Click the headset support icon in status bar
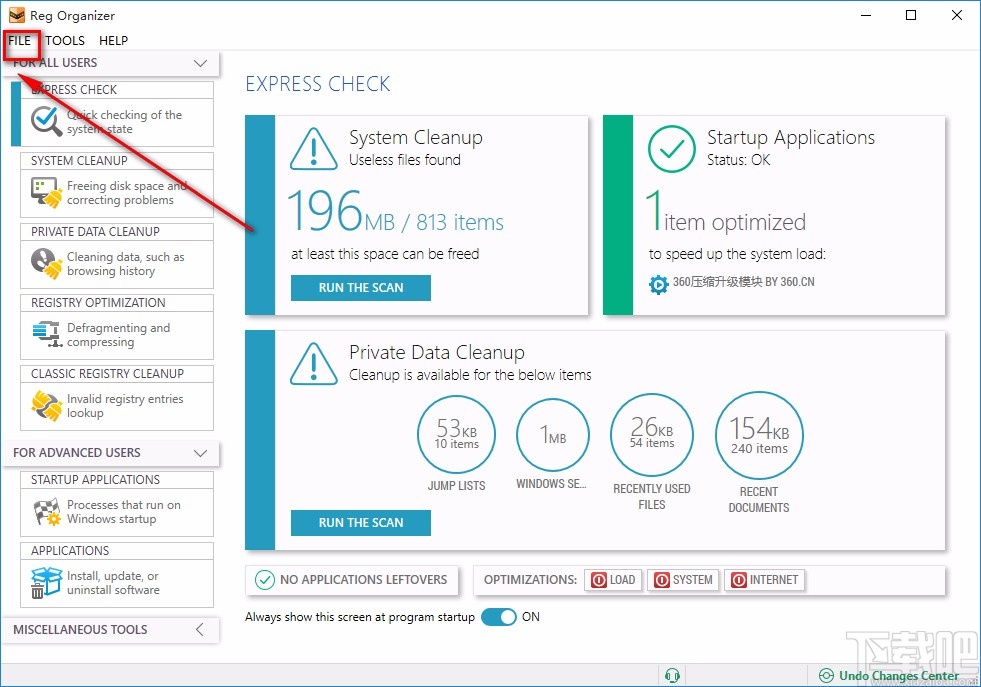The image size is (981, 687). [x=673, y=676]
